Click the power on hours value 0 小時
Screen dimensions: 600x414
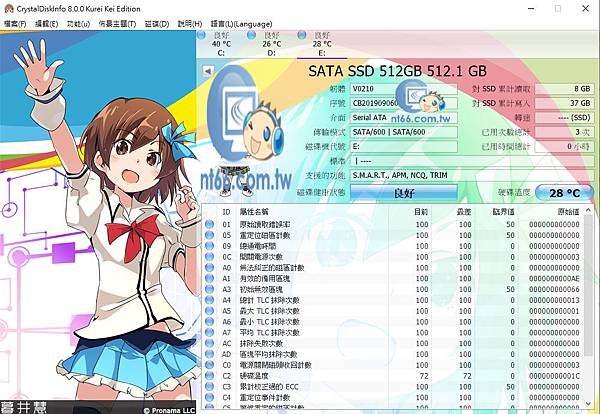pyautogui.click(x=564, y=147)
